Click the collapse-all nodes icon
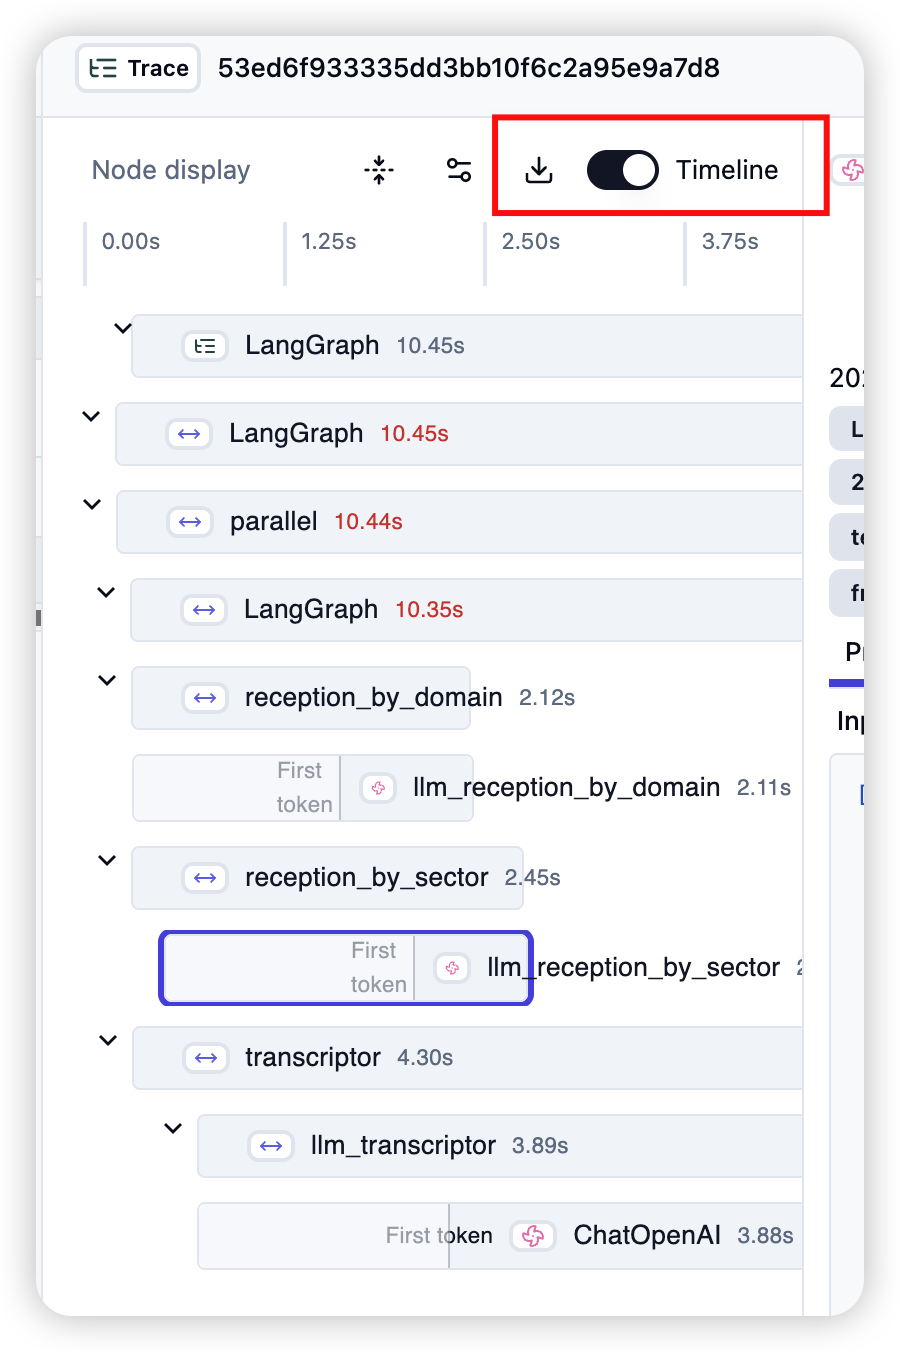The height and width of the screenshot is (1352, 900). pyautogui.click(x=379, y=170)
